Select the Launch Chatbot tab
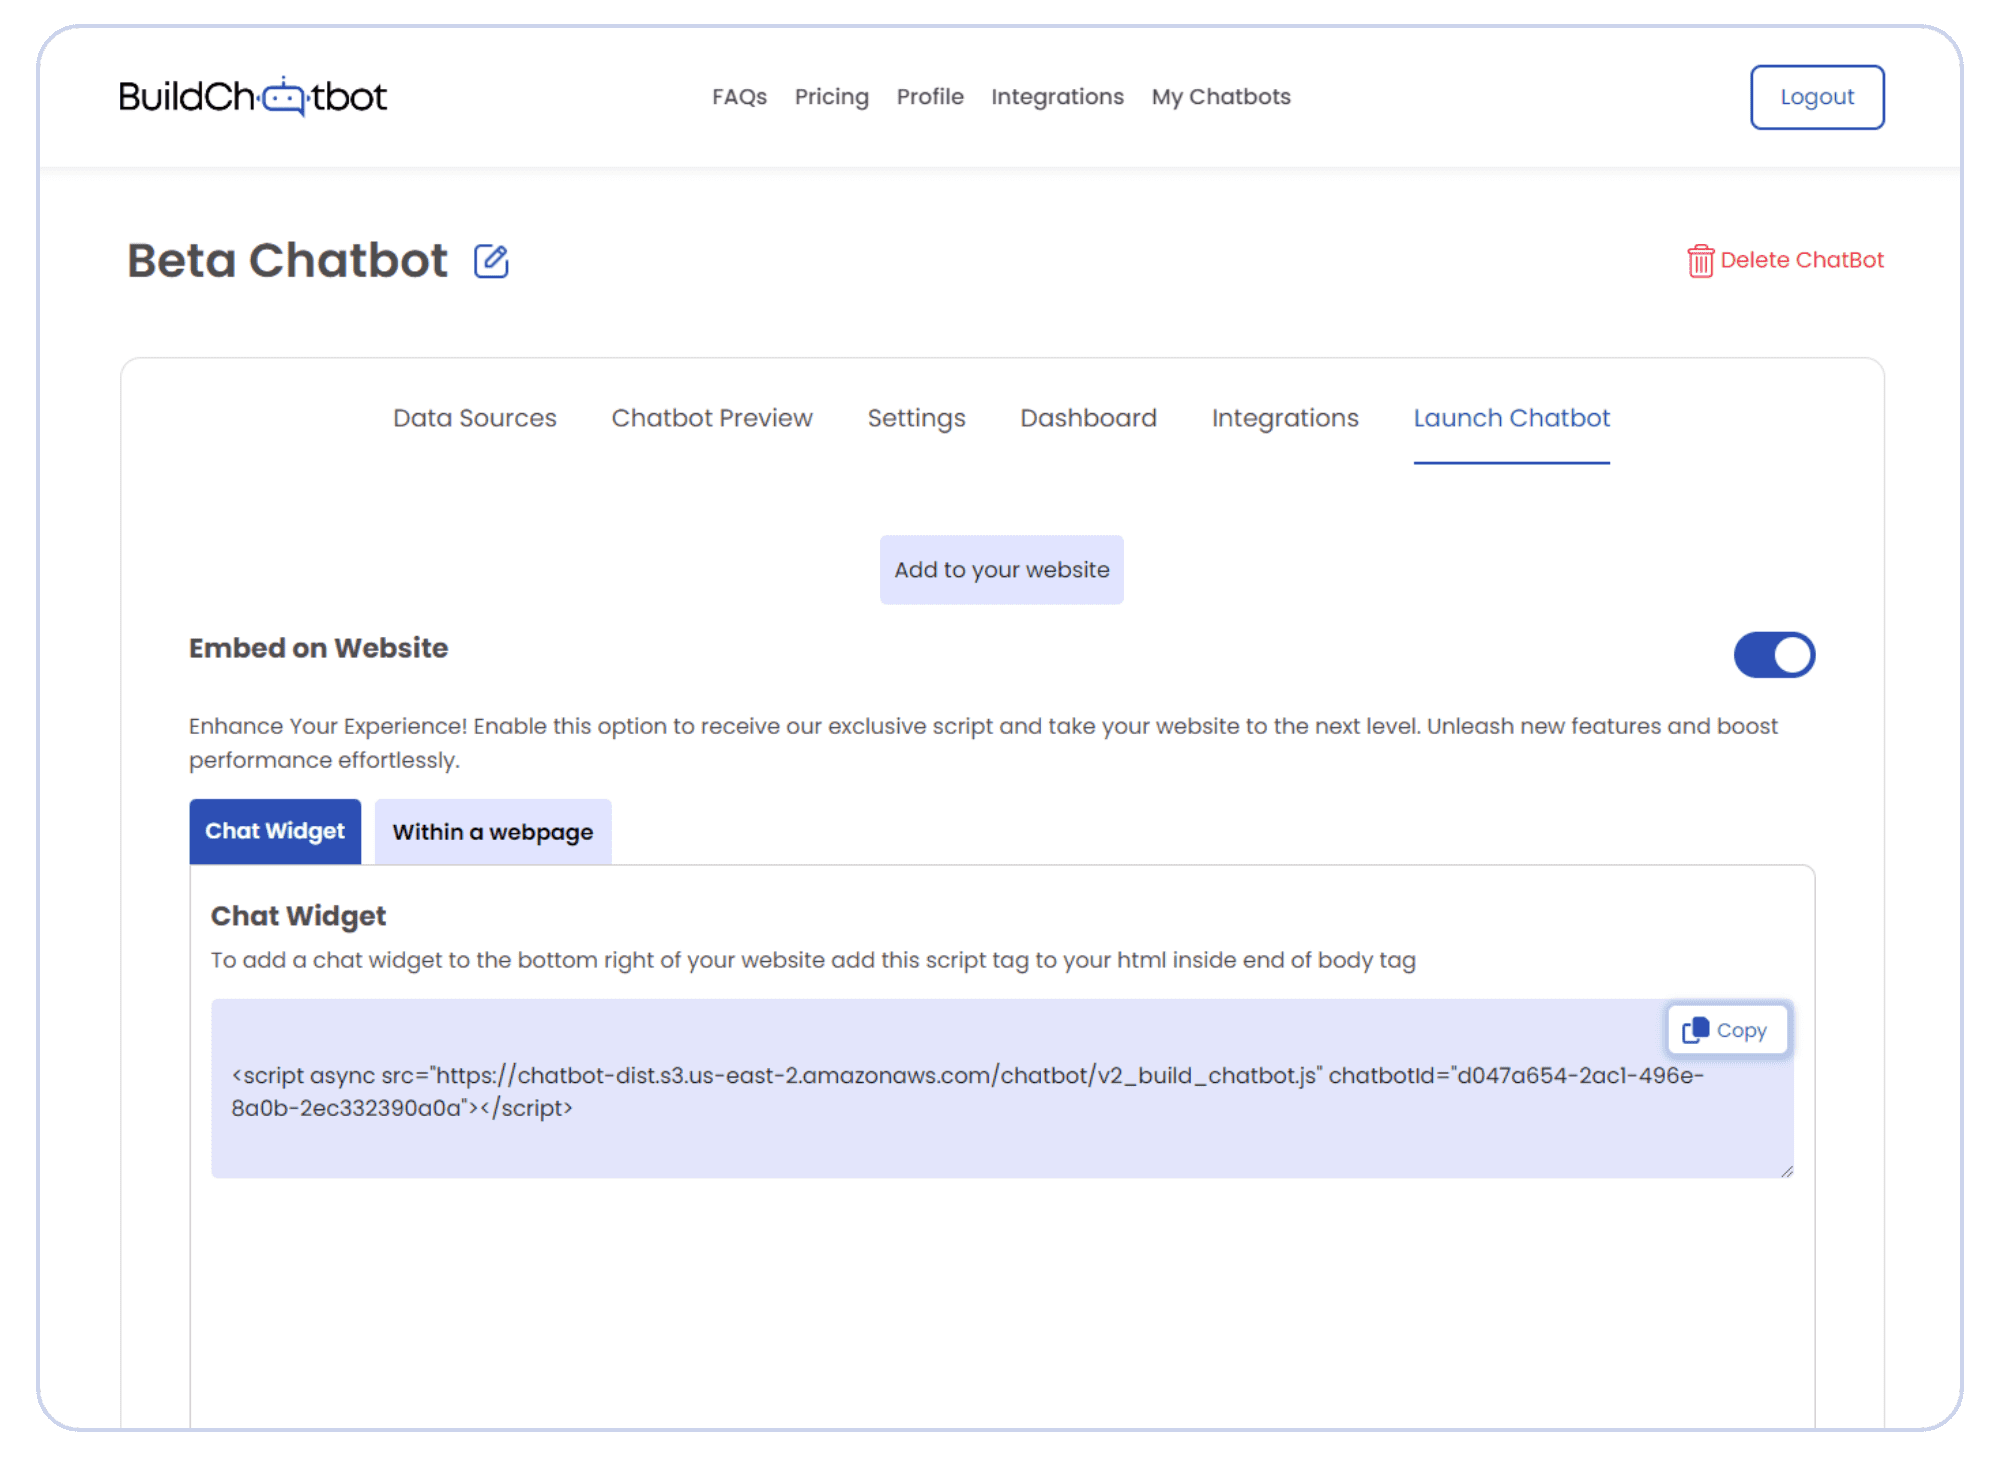 point(1512,418)
